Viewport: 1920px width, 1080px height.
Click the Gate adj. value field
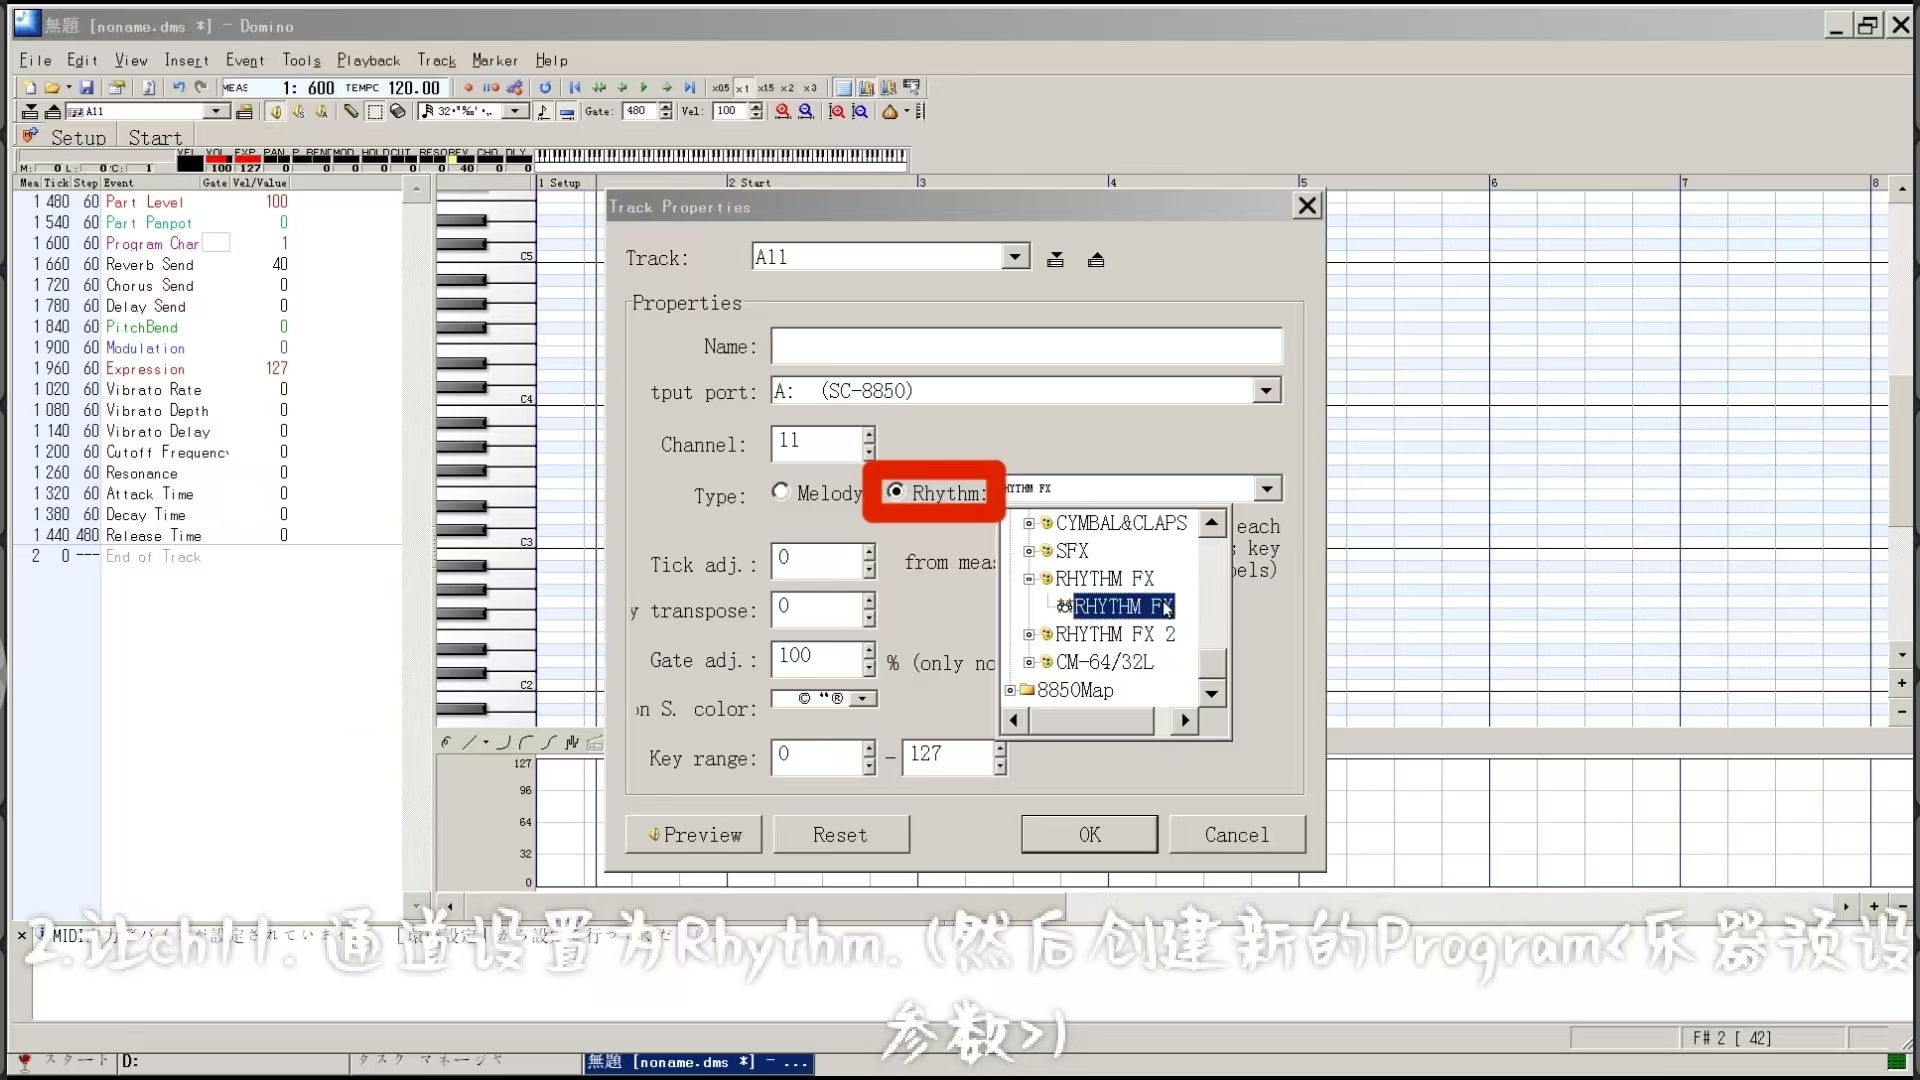816,658
